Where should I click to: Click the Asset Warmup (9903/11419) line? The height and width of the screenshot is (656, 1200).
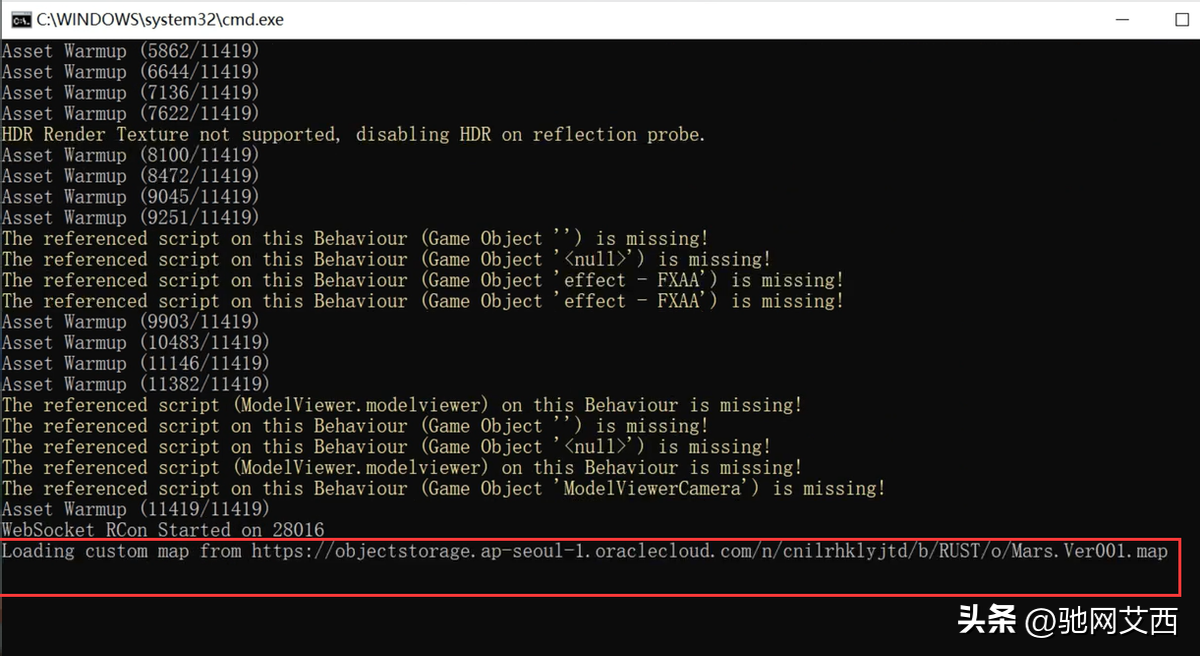tap(130, 322)
